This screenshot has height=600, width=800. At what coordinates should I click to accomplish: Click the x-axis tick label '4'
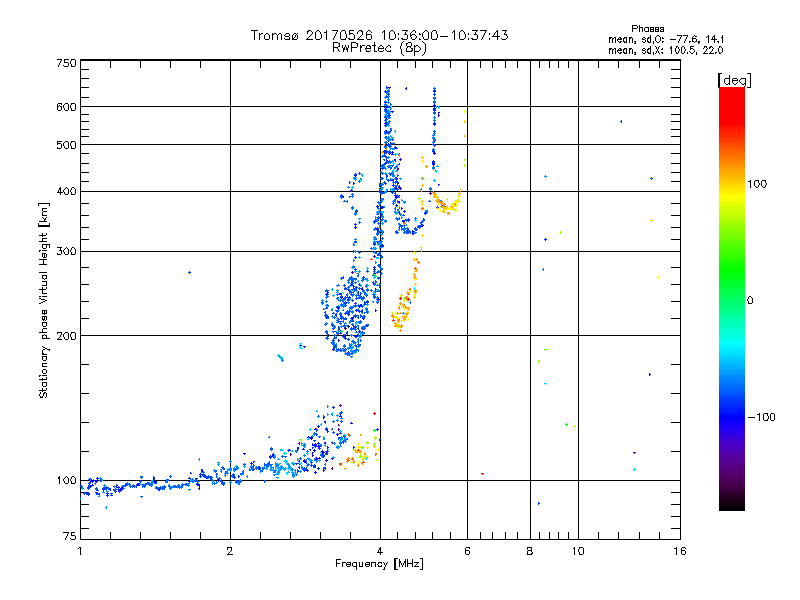(x=380, y=551)
